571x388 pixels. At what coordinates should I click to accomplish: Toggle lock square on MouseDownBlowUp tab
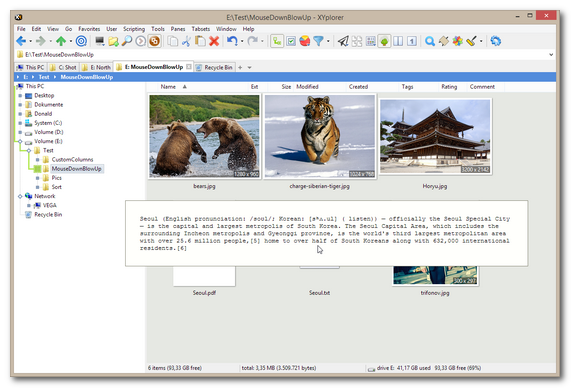click(189, 67)
